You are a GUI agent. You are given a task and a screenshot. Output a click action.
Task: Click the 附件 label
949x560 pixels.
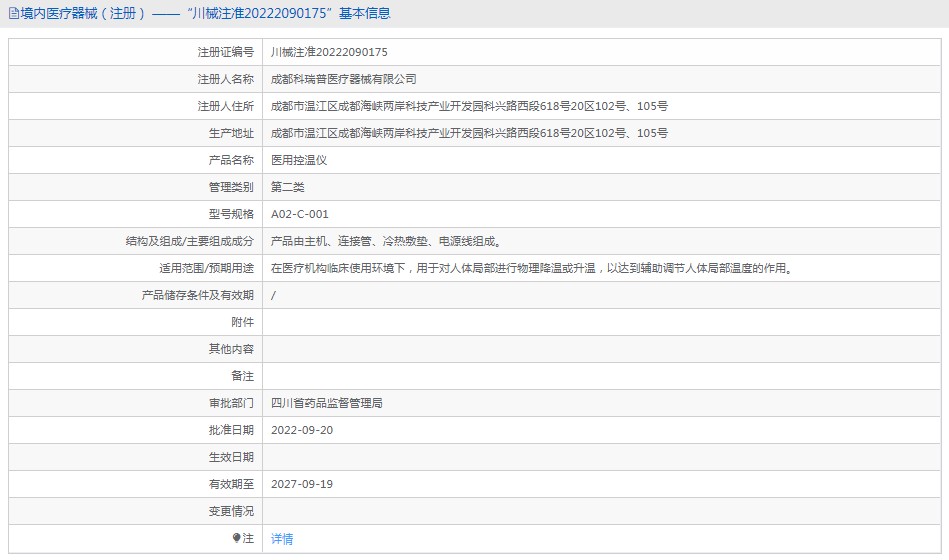tap(243, 322)
